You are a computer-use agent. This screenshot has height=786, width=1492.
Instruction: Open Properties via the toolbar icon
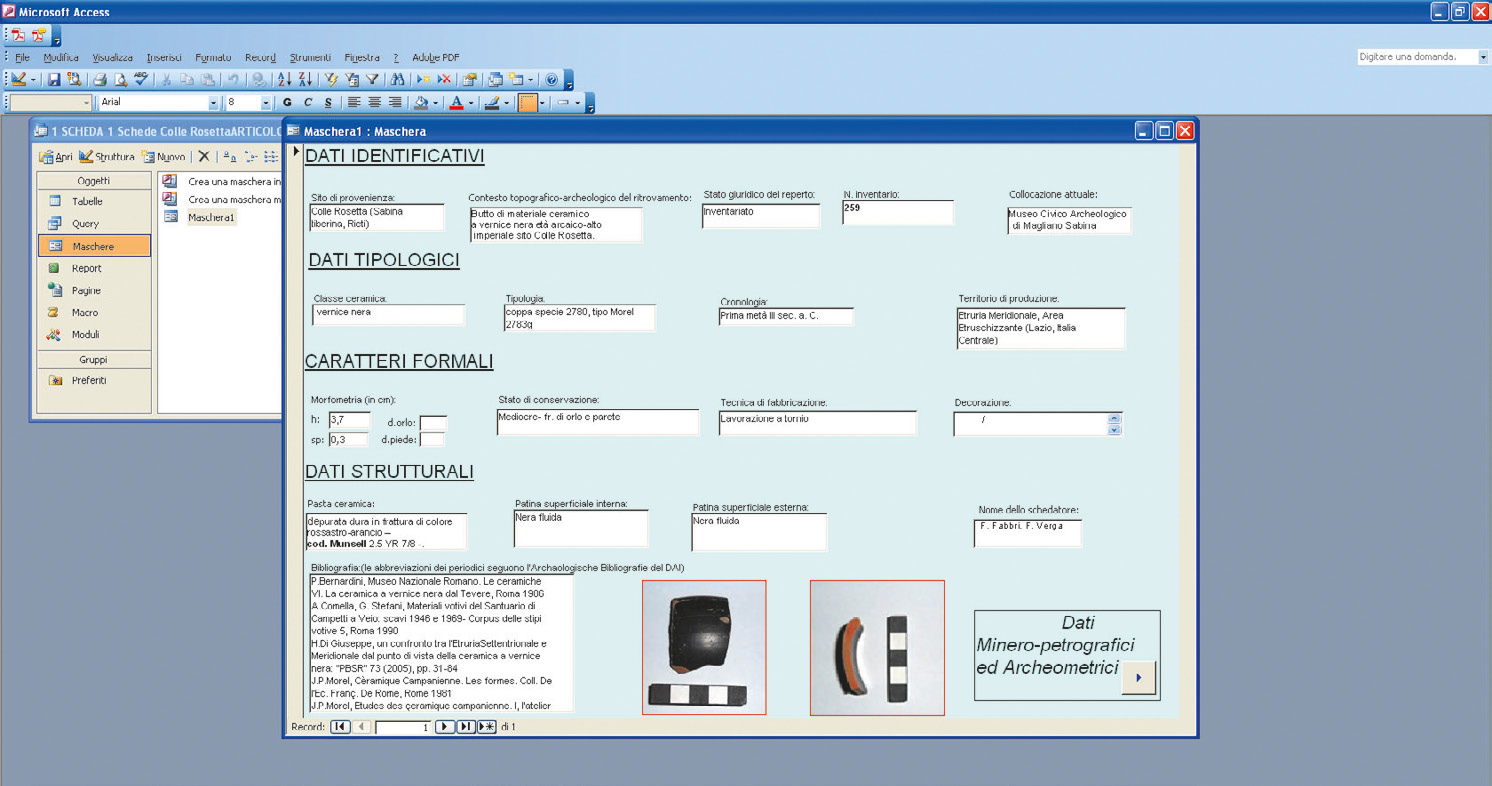[469, 79]
